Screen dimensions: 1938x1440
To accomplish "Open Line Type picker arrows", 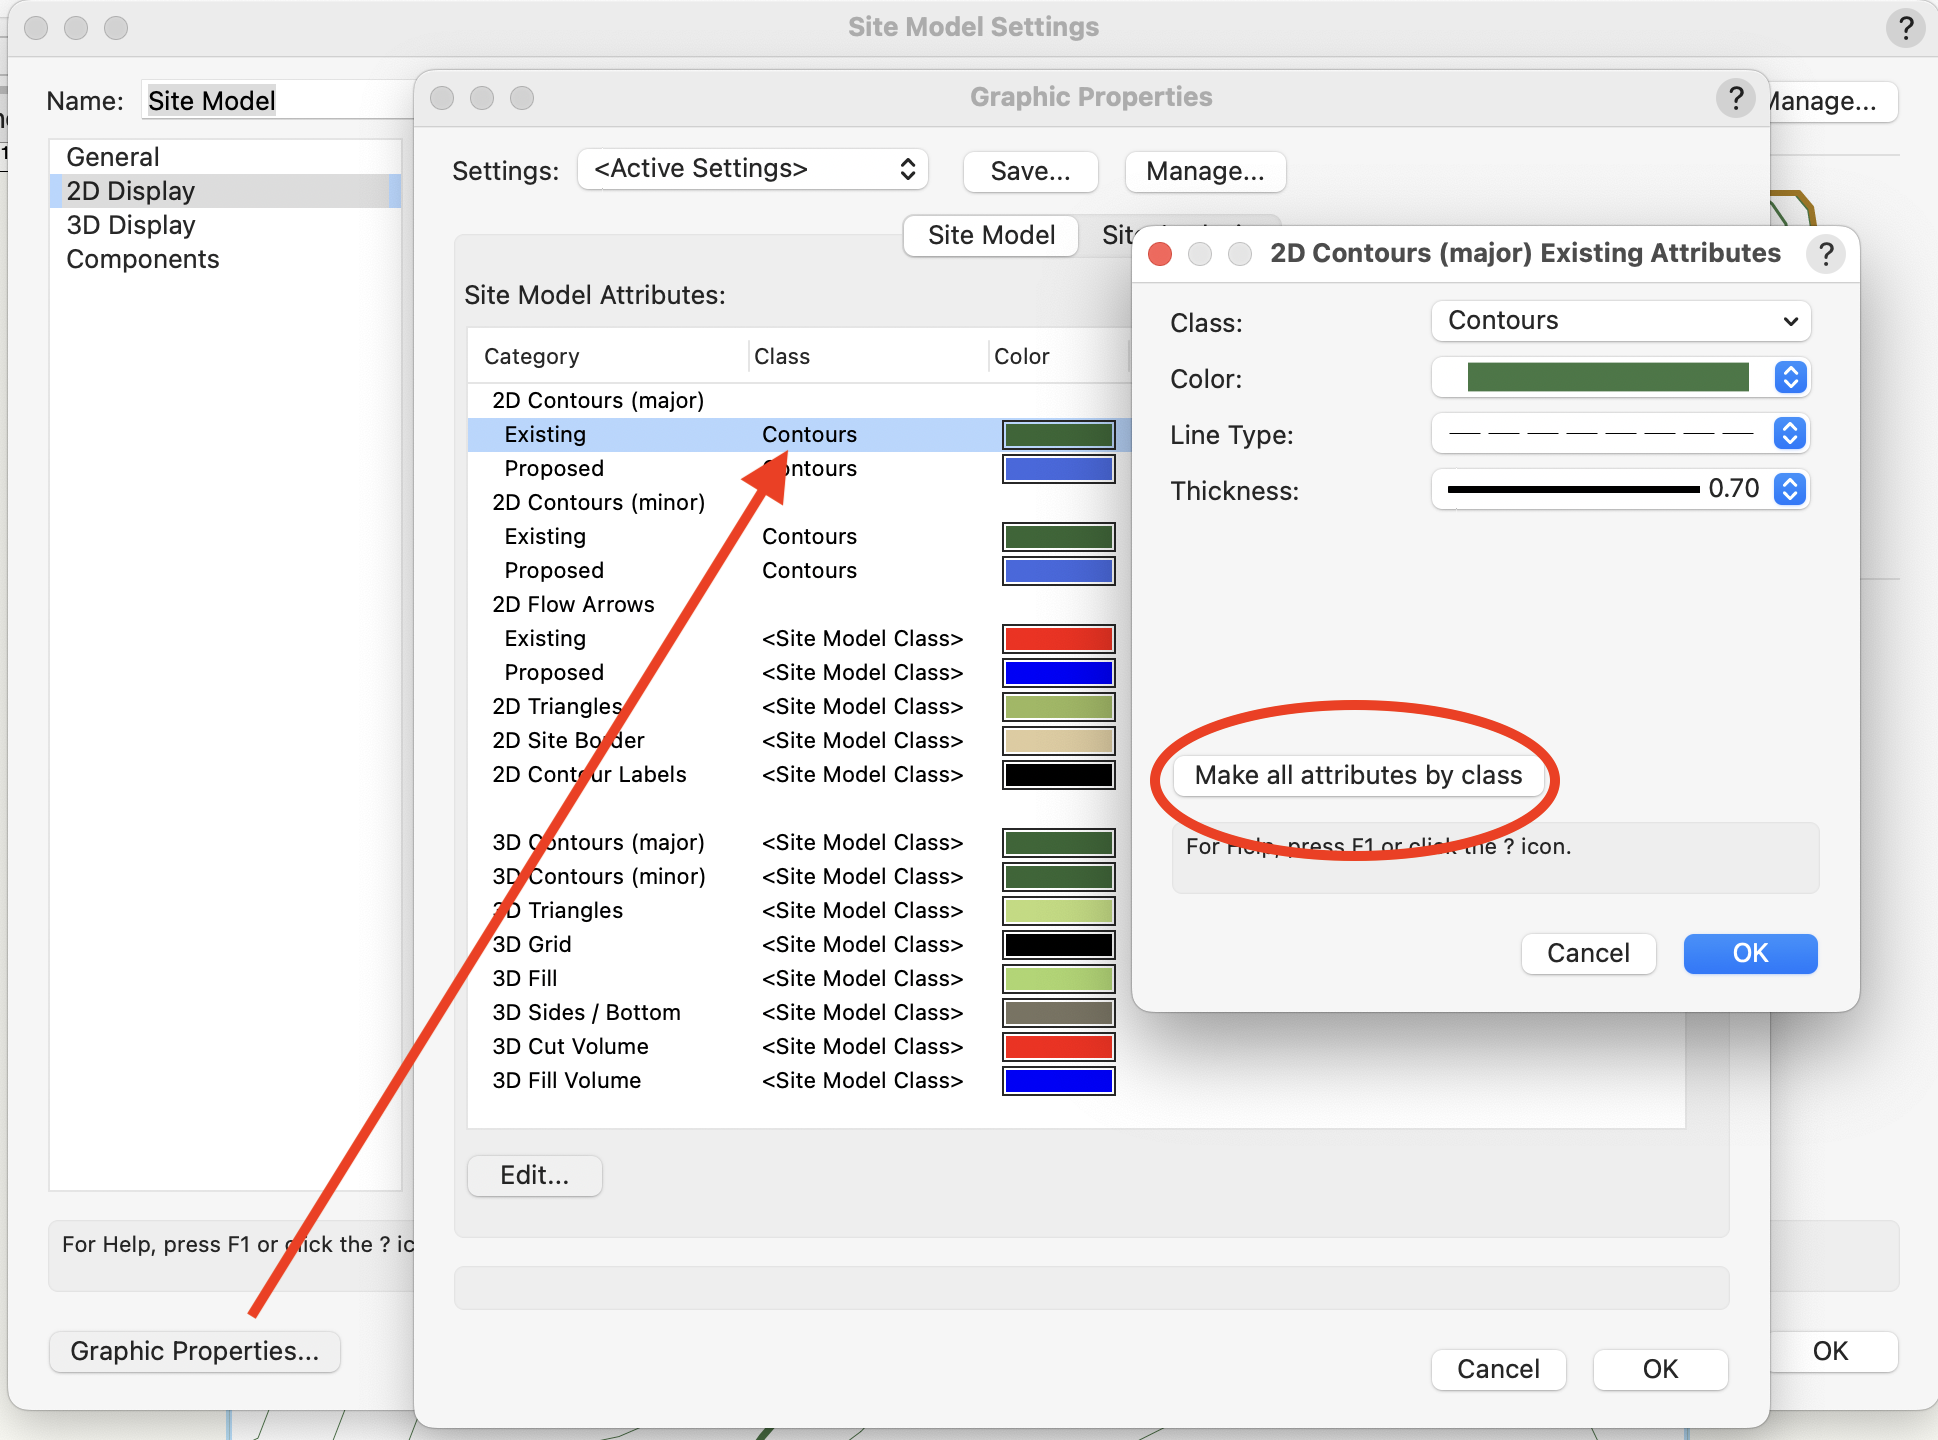I will pos(1791,433).
